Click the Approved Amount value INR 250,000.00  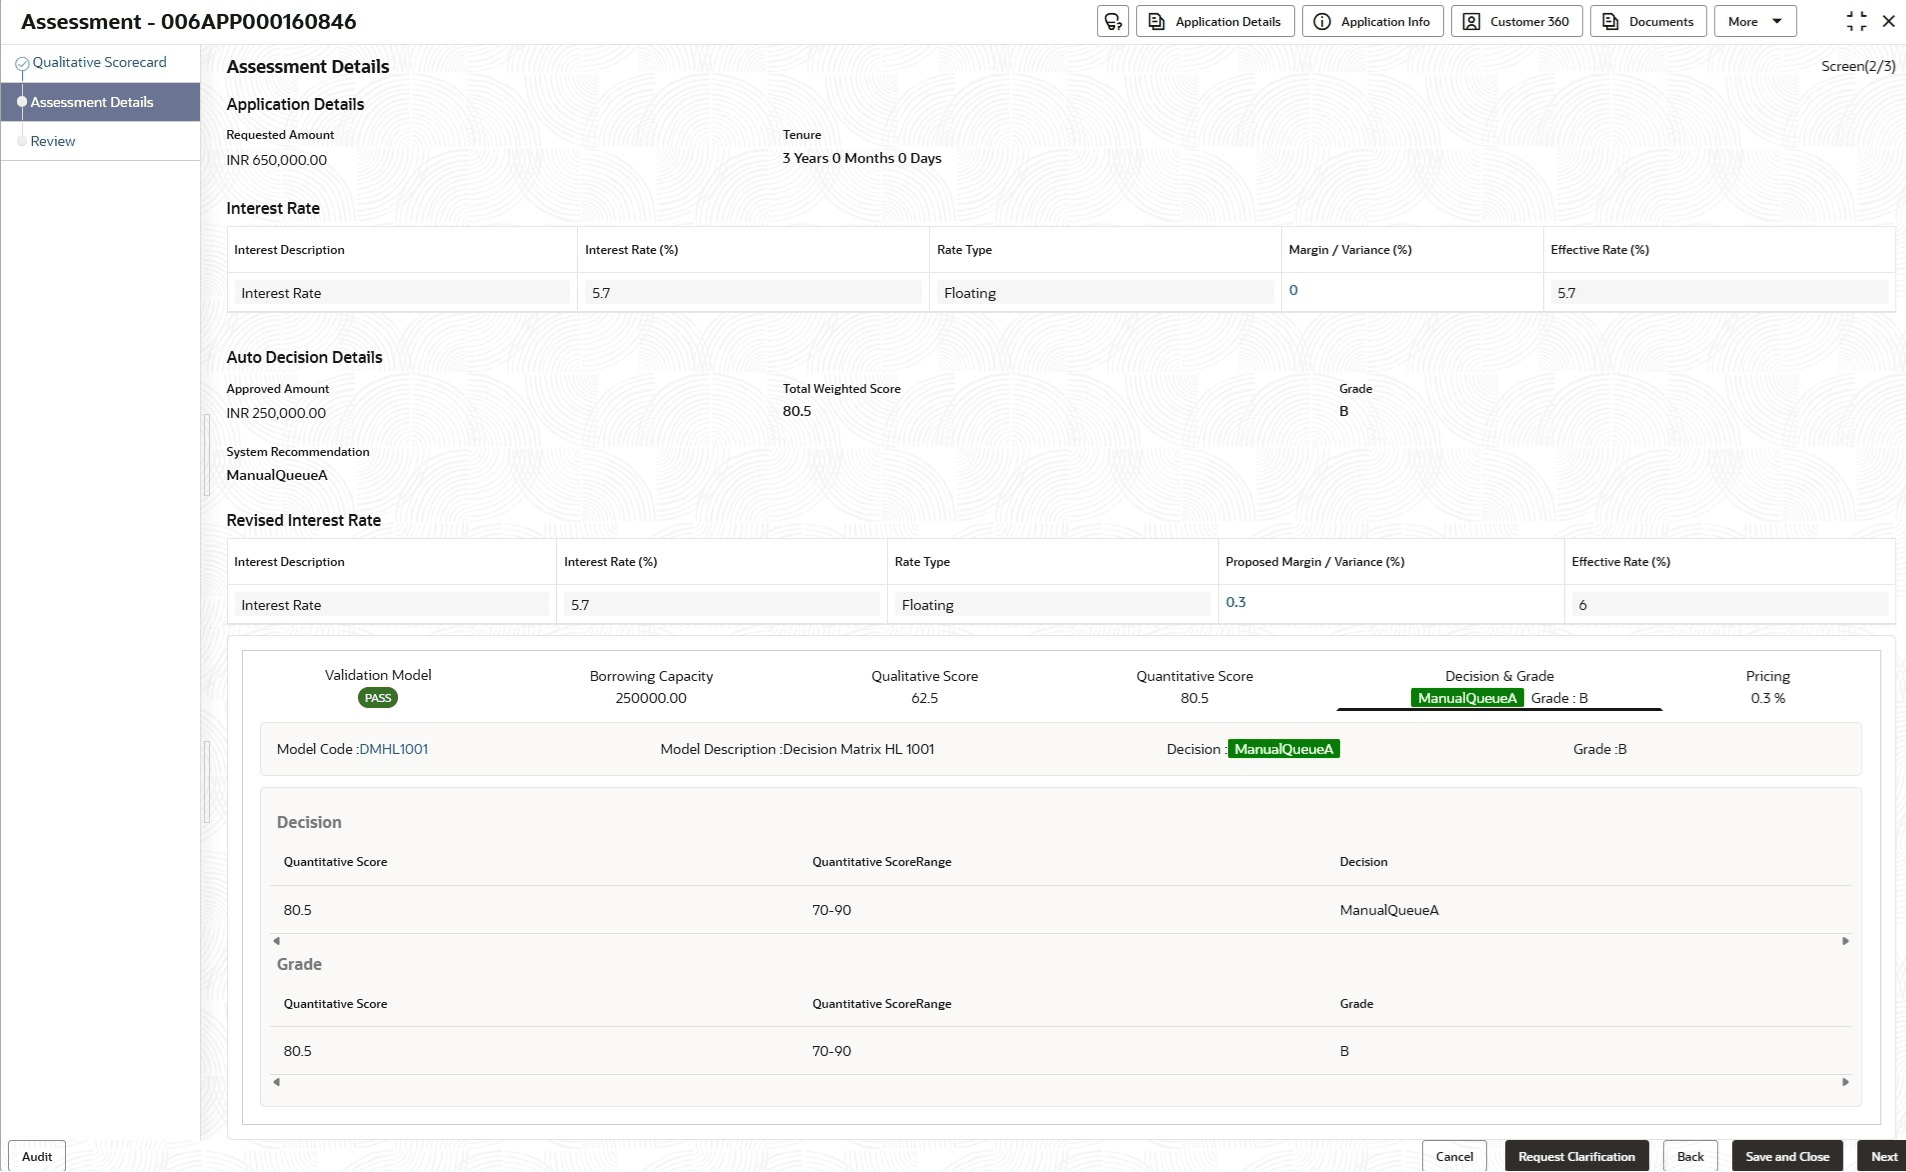276,413
